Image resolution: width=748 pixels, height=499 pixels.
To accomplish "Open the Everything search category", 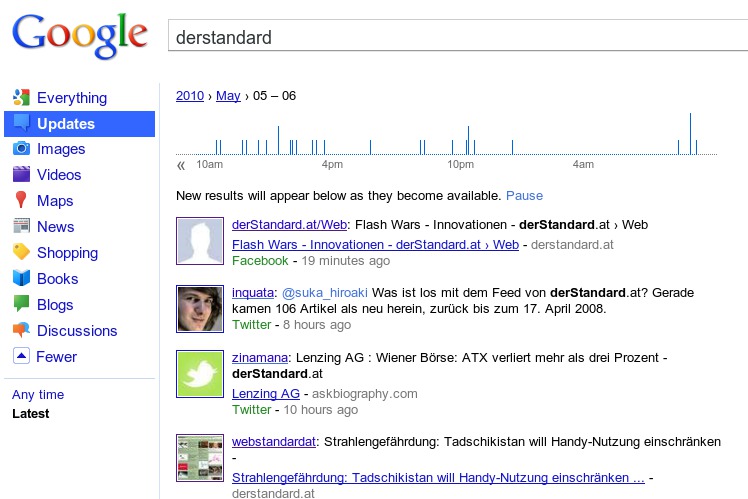I will pos(72,98).
